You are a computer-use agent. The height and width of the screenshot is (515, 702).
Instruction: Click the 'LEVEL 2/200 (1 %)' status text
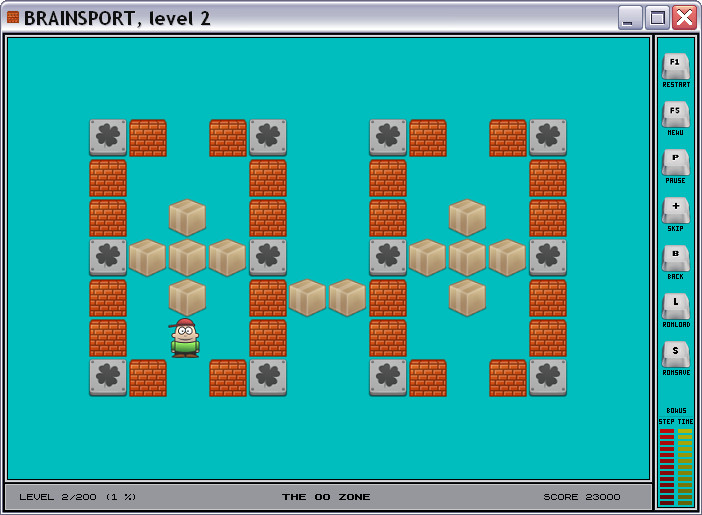point(77,497)
